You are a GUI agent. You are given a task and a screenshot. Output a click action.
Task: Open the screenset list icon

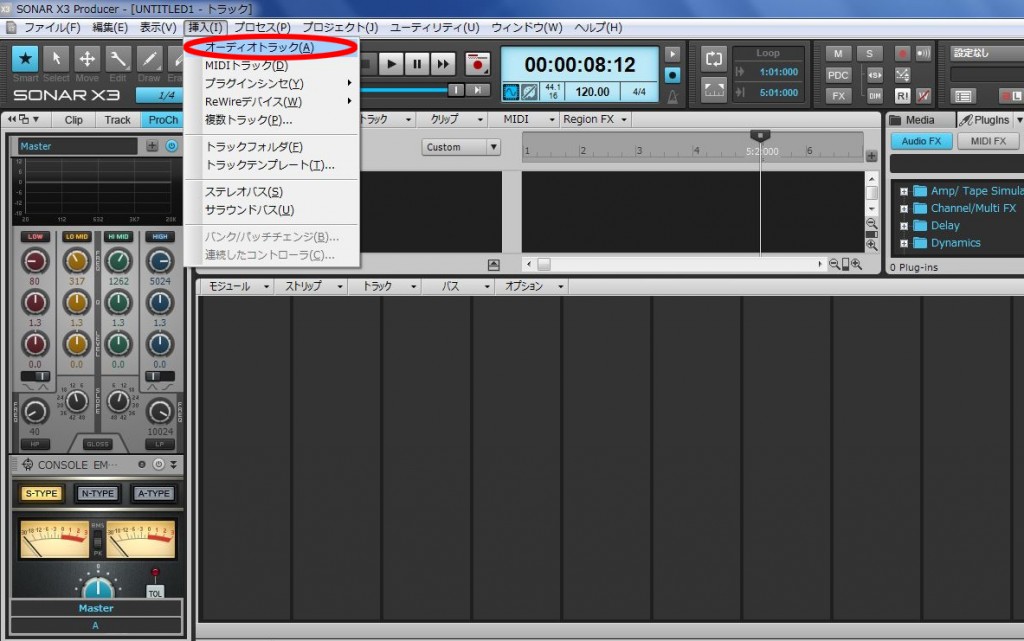tap(963, 96)
